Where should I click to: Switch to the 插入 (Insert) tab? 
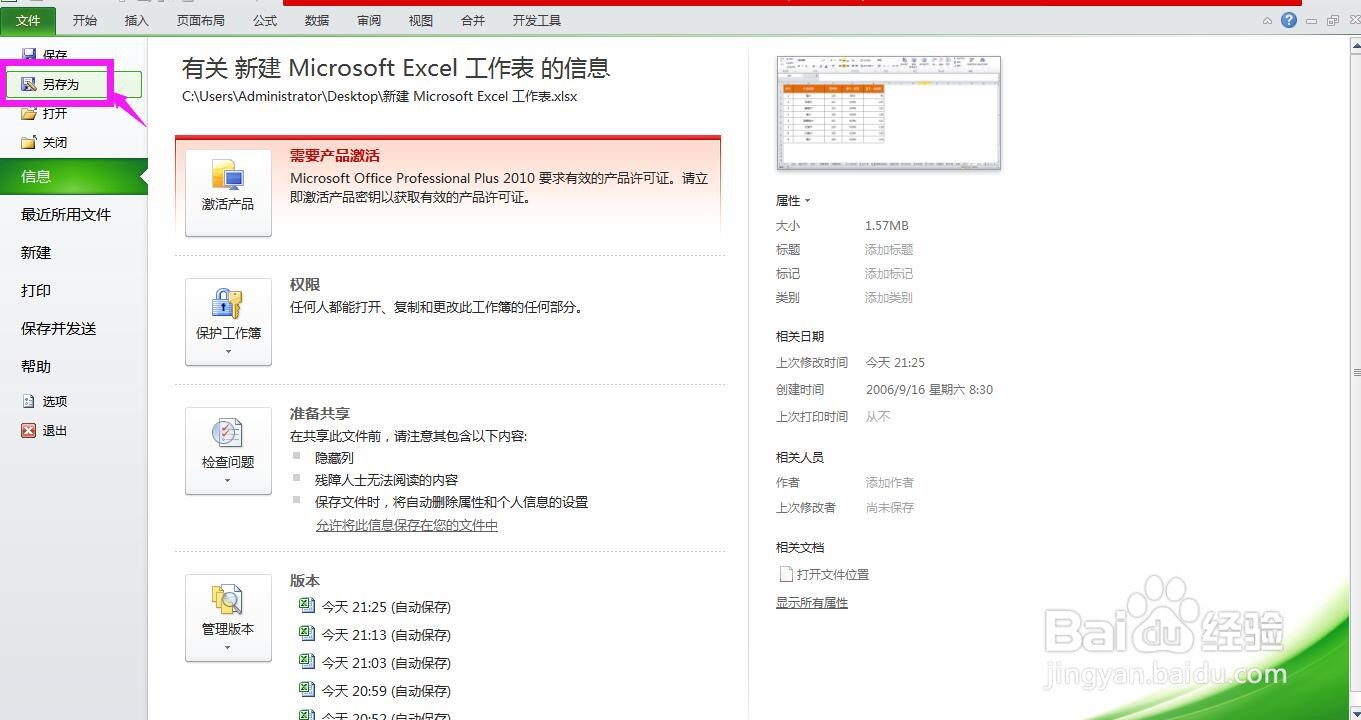pos(137,20)
